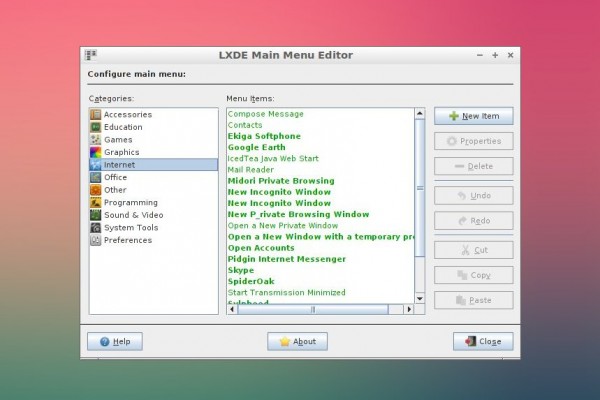Image resolution: width=600 pixels, height=400 pixels.
Task: Click the Accessories category icon
Action: 96,115
